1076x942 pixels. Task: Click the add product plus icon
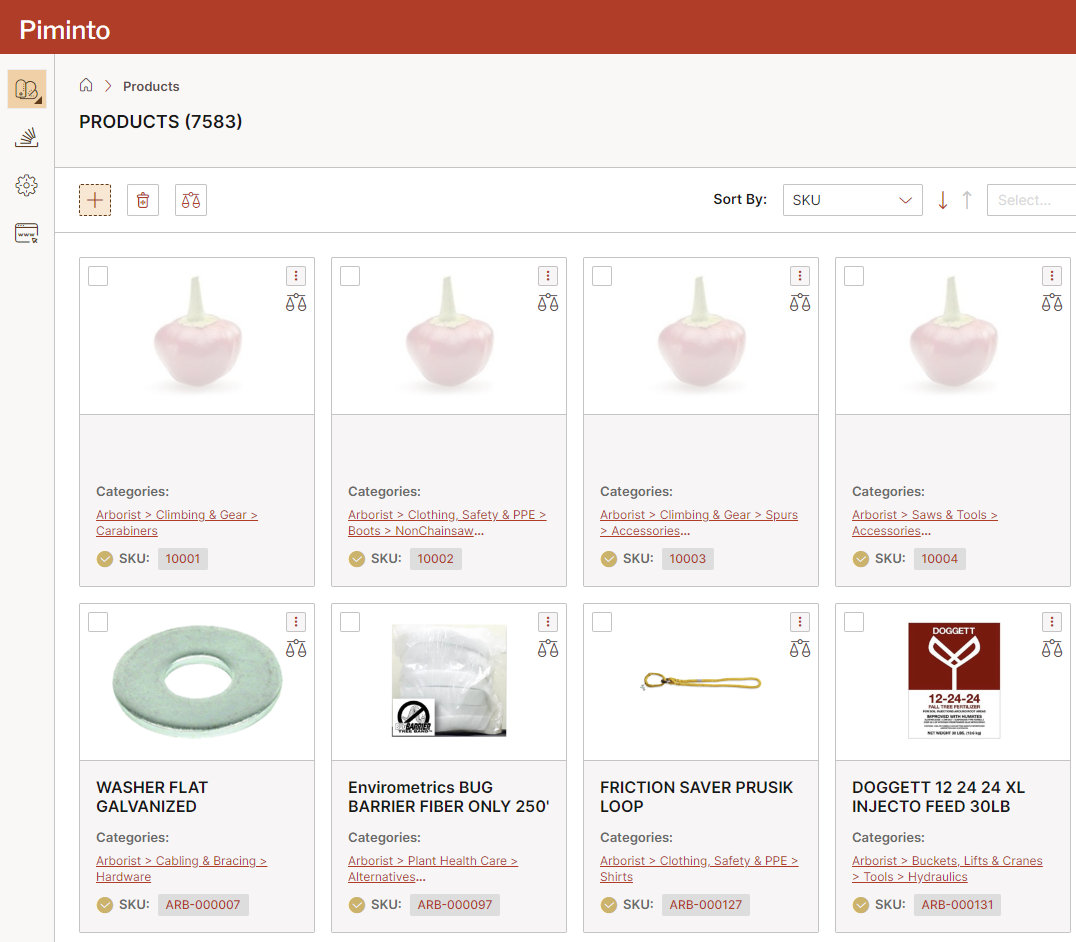pyautogui.click(x=95, y=200)
